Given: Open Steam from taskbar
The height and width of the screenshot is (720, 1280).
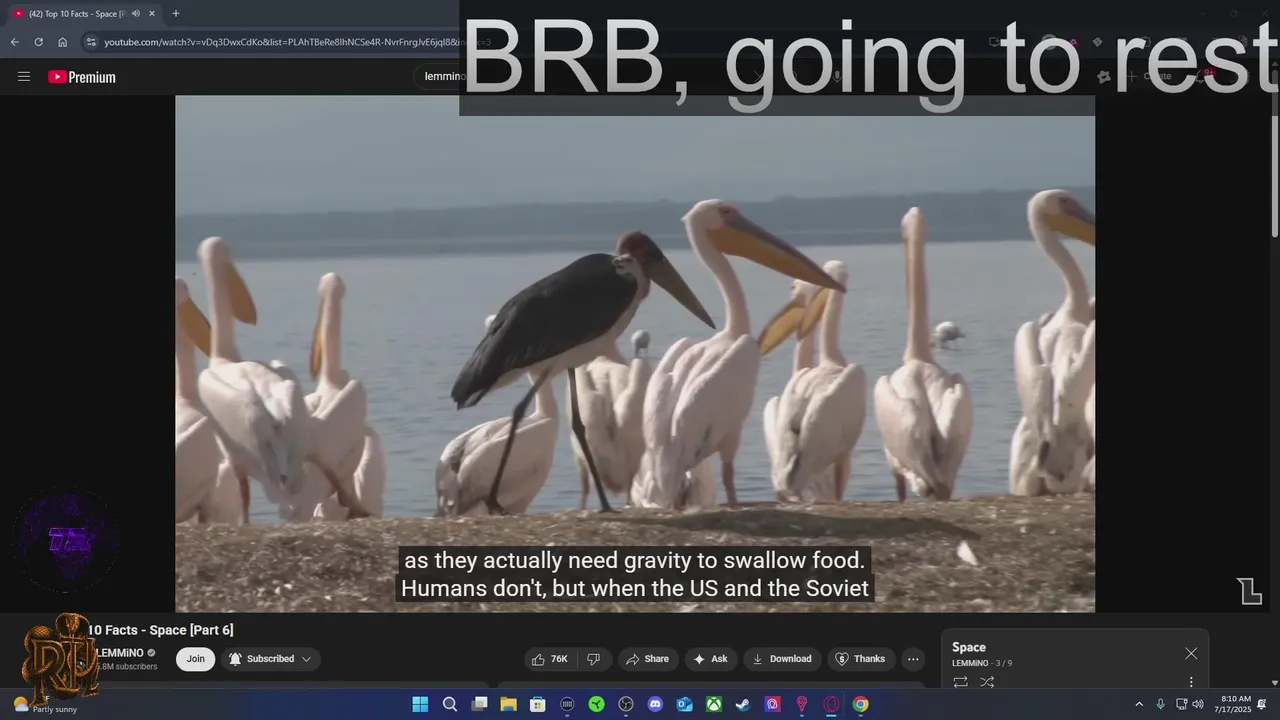Looking at the screenshot, I should [x=743, y=704].
